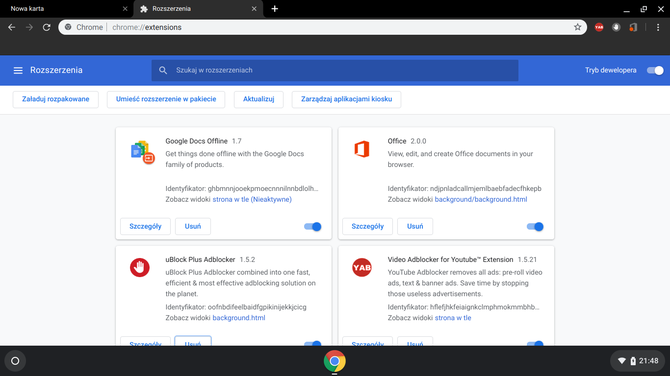
Task: Close the Rozszerzenia tab
Action: 254,9
